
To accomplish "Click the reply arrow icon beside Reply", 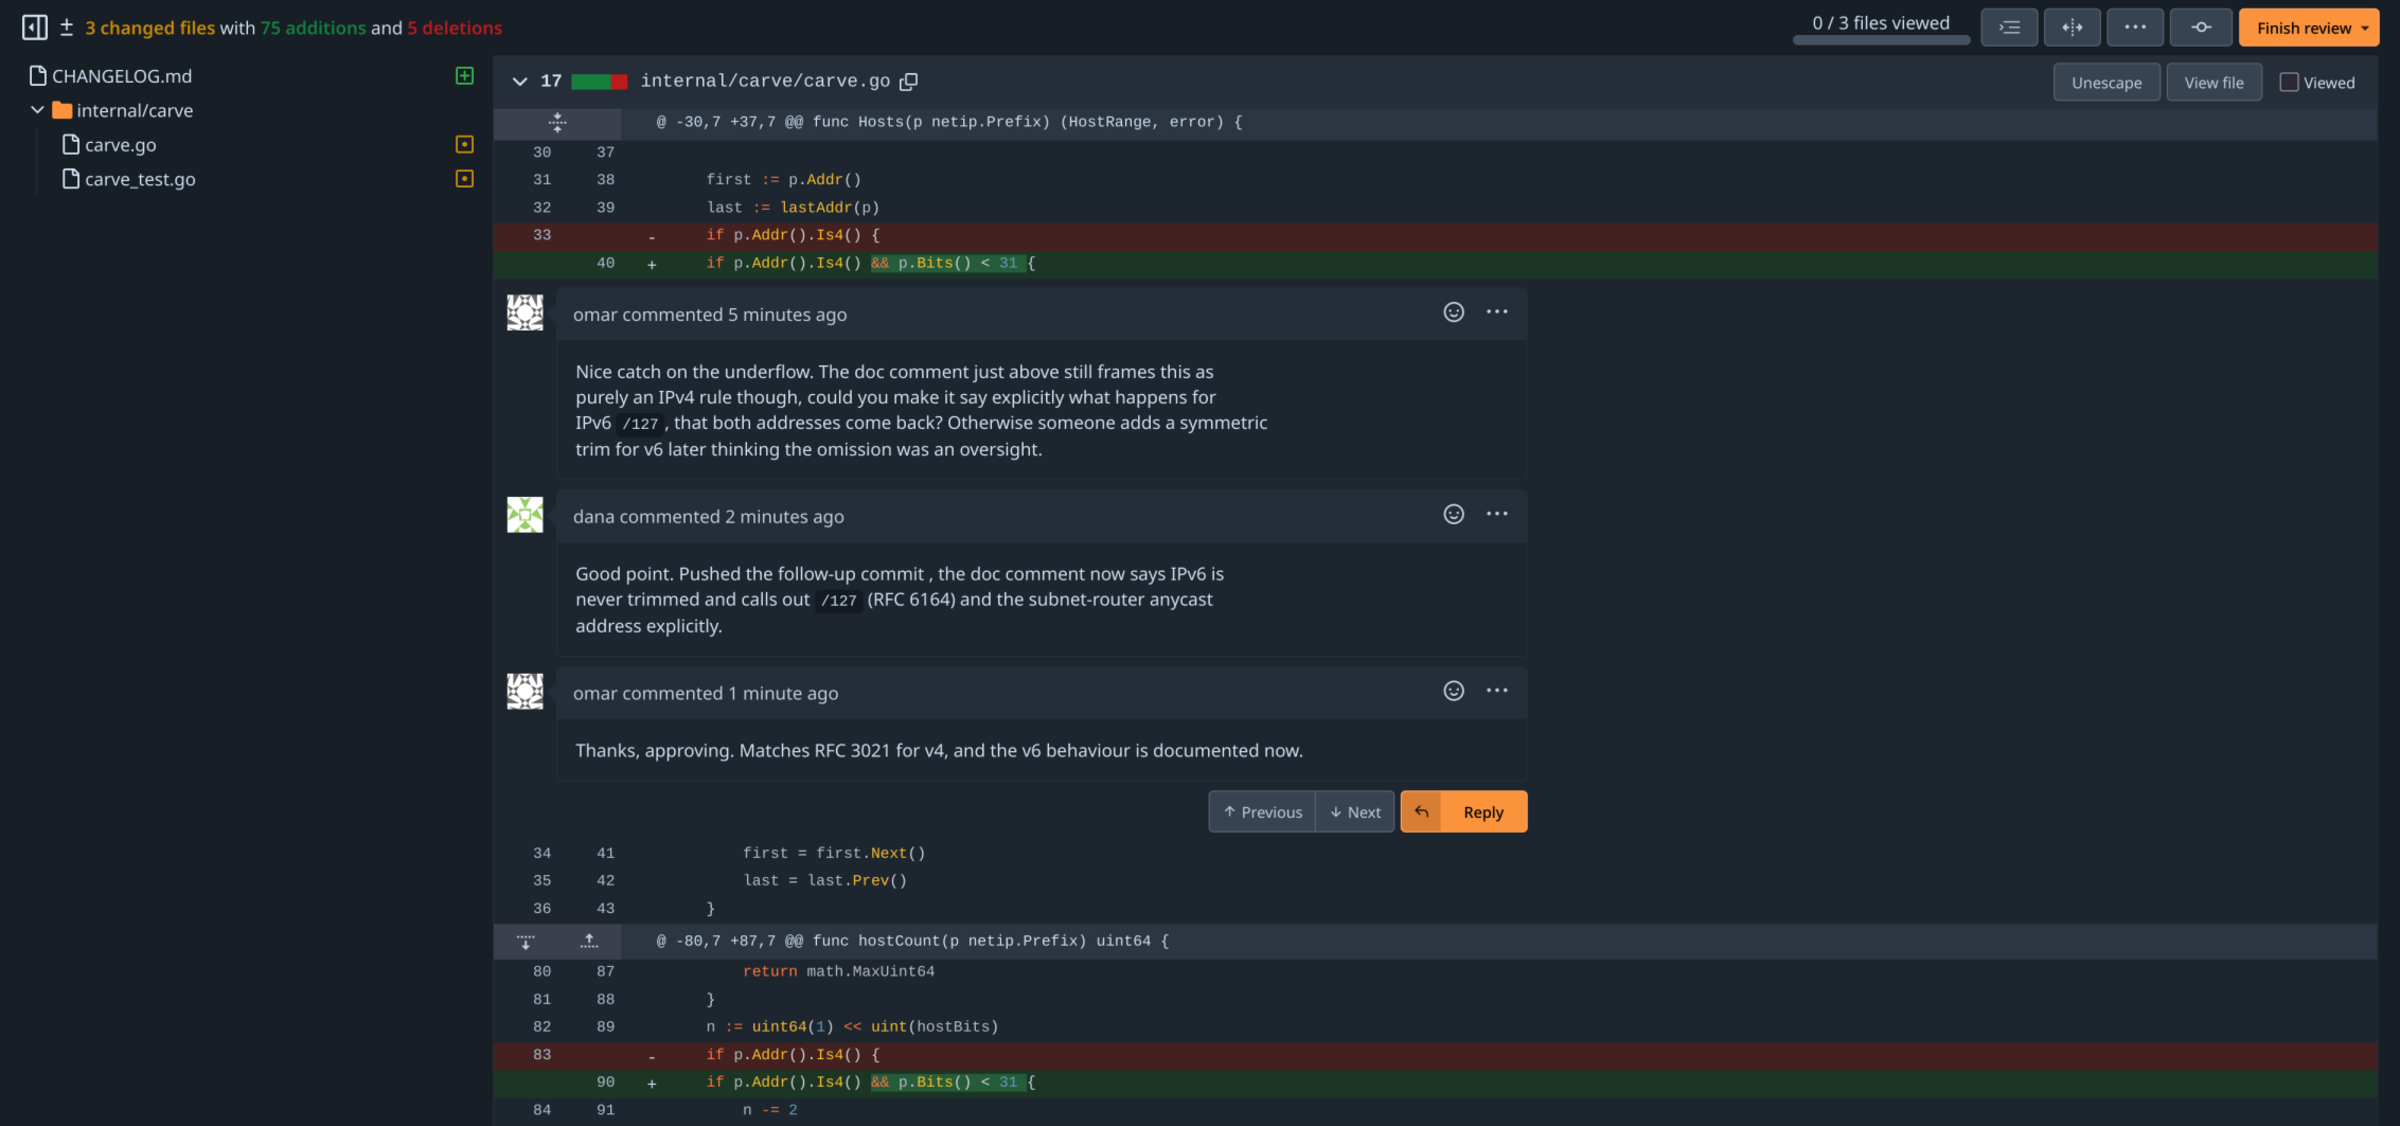I will click(1421, 812).
